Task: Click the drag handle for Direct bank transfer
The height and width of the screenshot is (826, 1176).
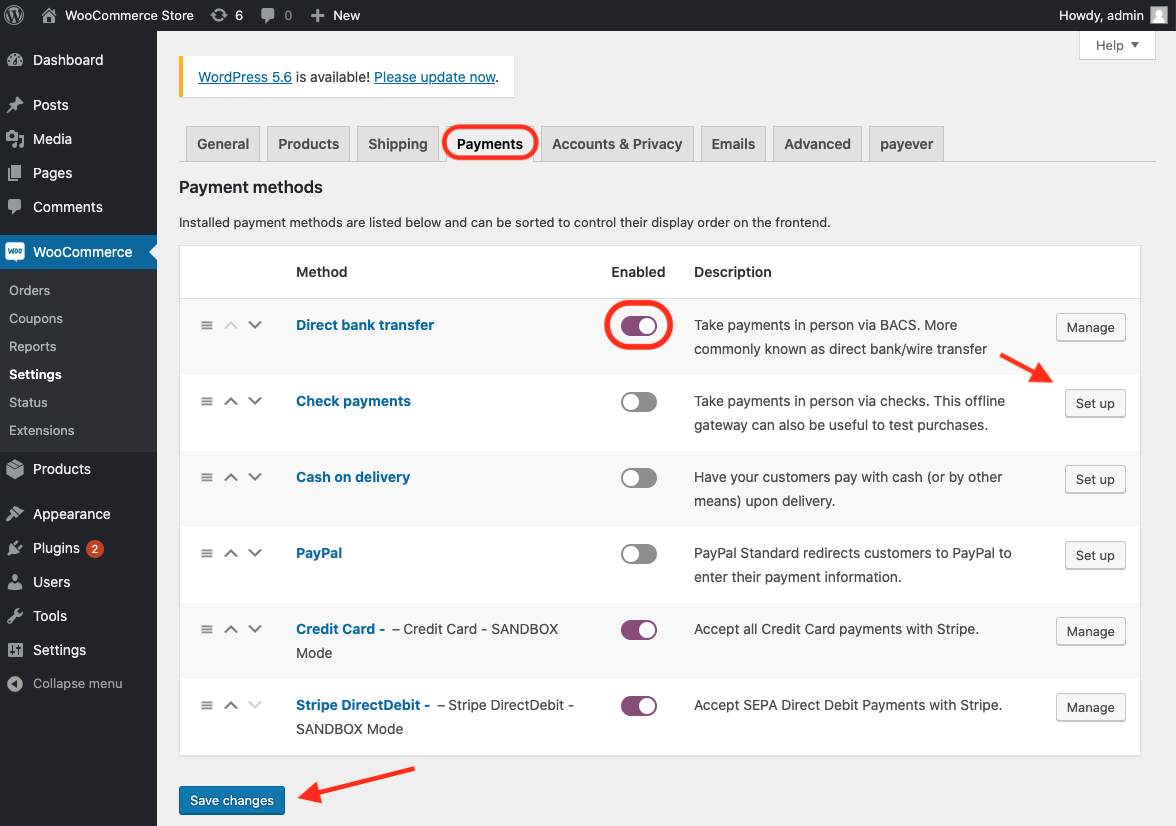Action: point(207,326)
